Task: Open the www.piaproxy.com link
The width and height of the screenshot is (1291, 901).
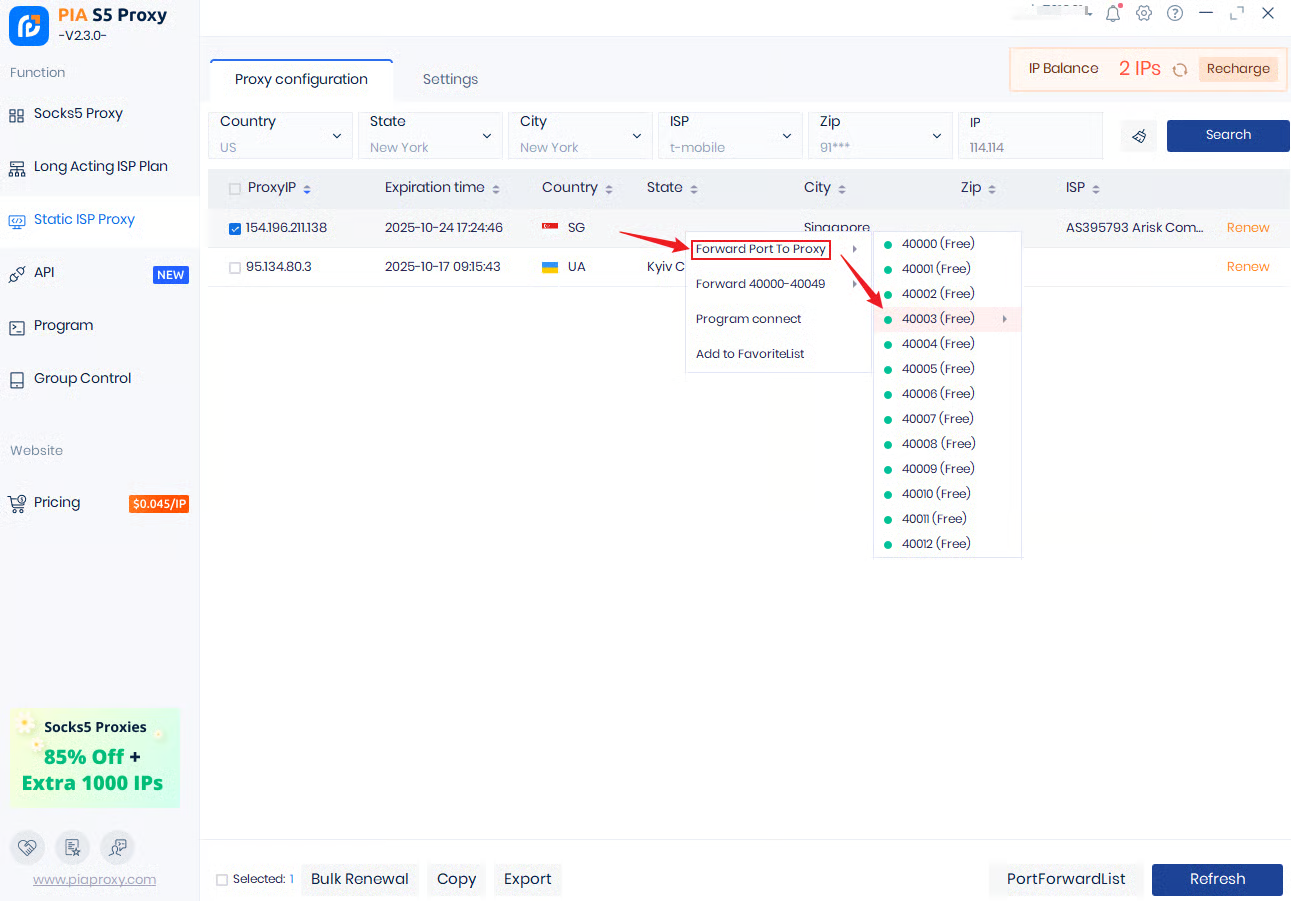Action: 94,880
